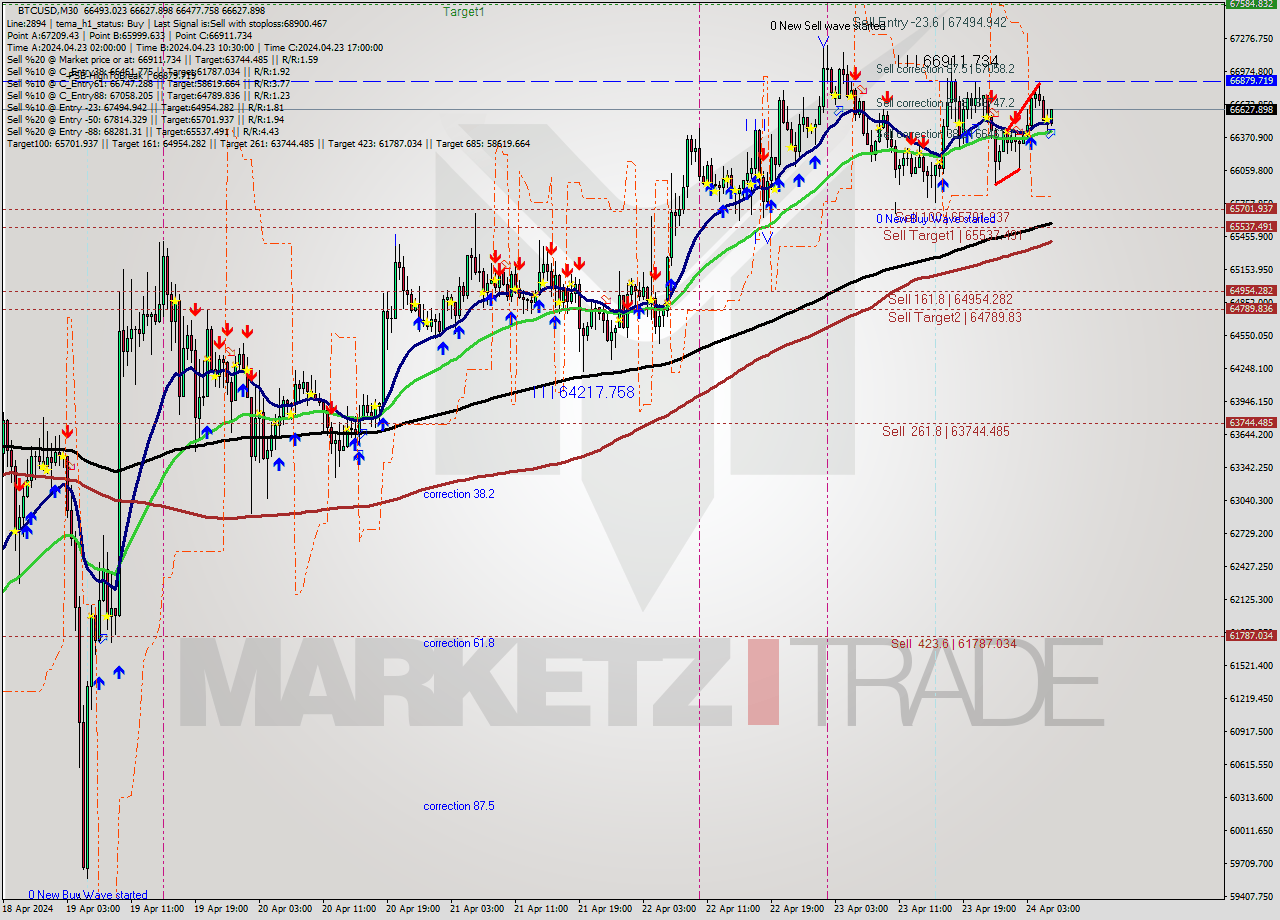Screen dimensions: 1280x920
Task: Click '0 New Sell wave started' label
Action: click(x=827, y=26)
